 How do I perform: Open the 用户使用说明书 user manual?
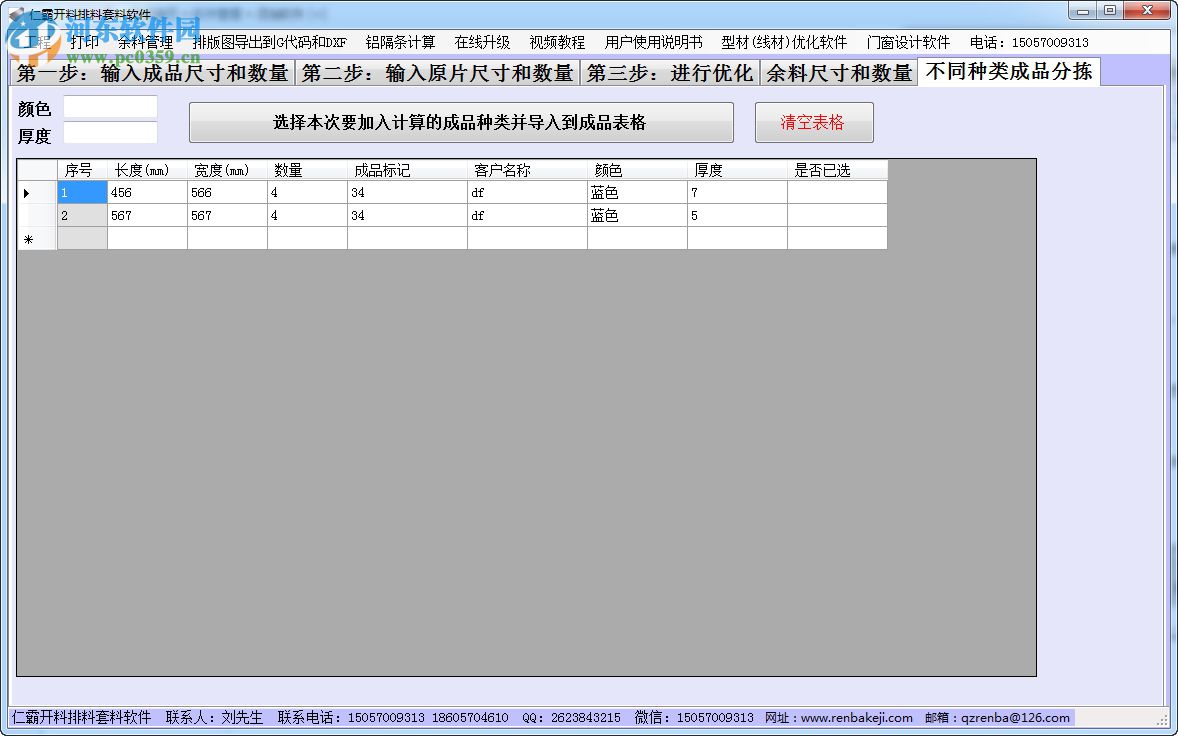click(x=651, y=42)
